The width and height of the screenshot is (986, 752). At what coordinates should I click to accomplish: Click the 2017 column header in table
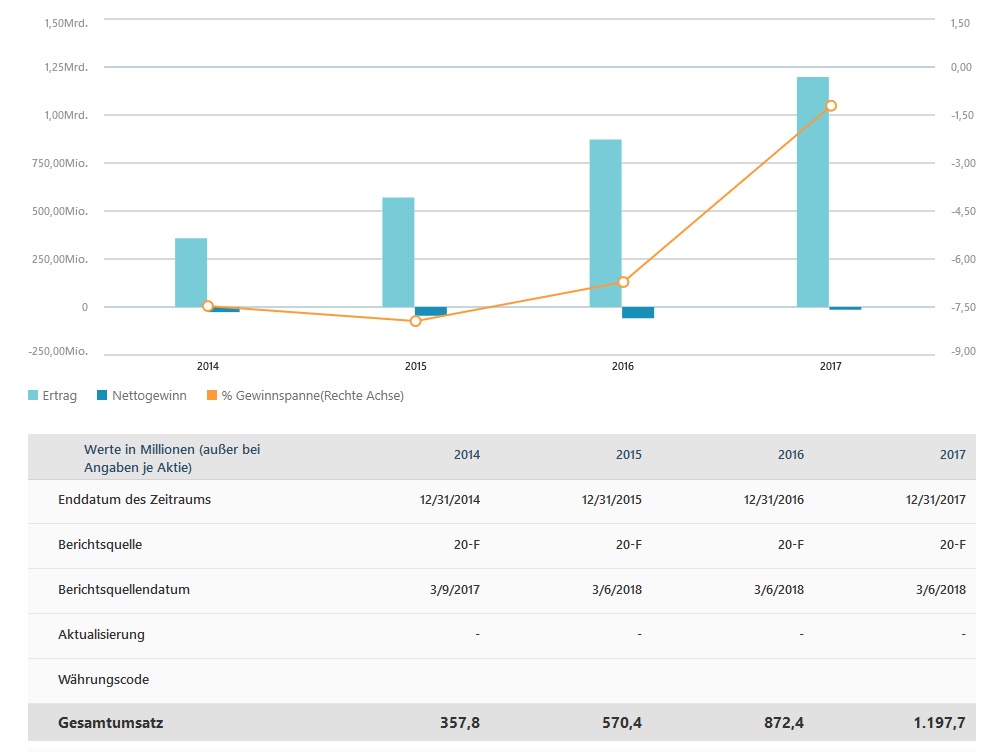(952, 455)
